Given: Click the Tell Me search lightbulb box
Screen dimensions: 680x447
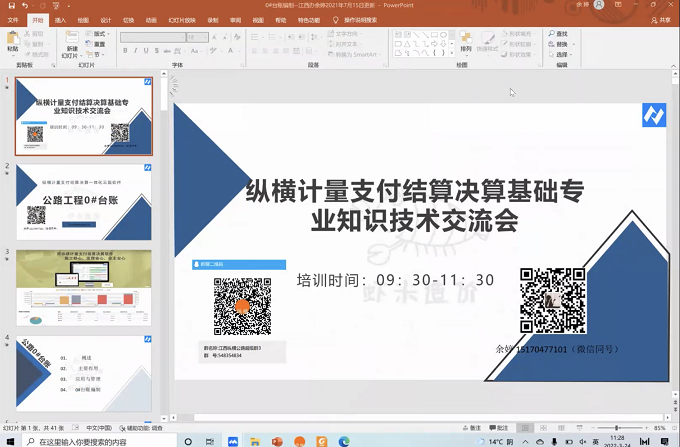Looking at the screenshot, I should [x=356, y=20].
